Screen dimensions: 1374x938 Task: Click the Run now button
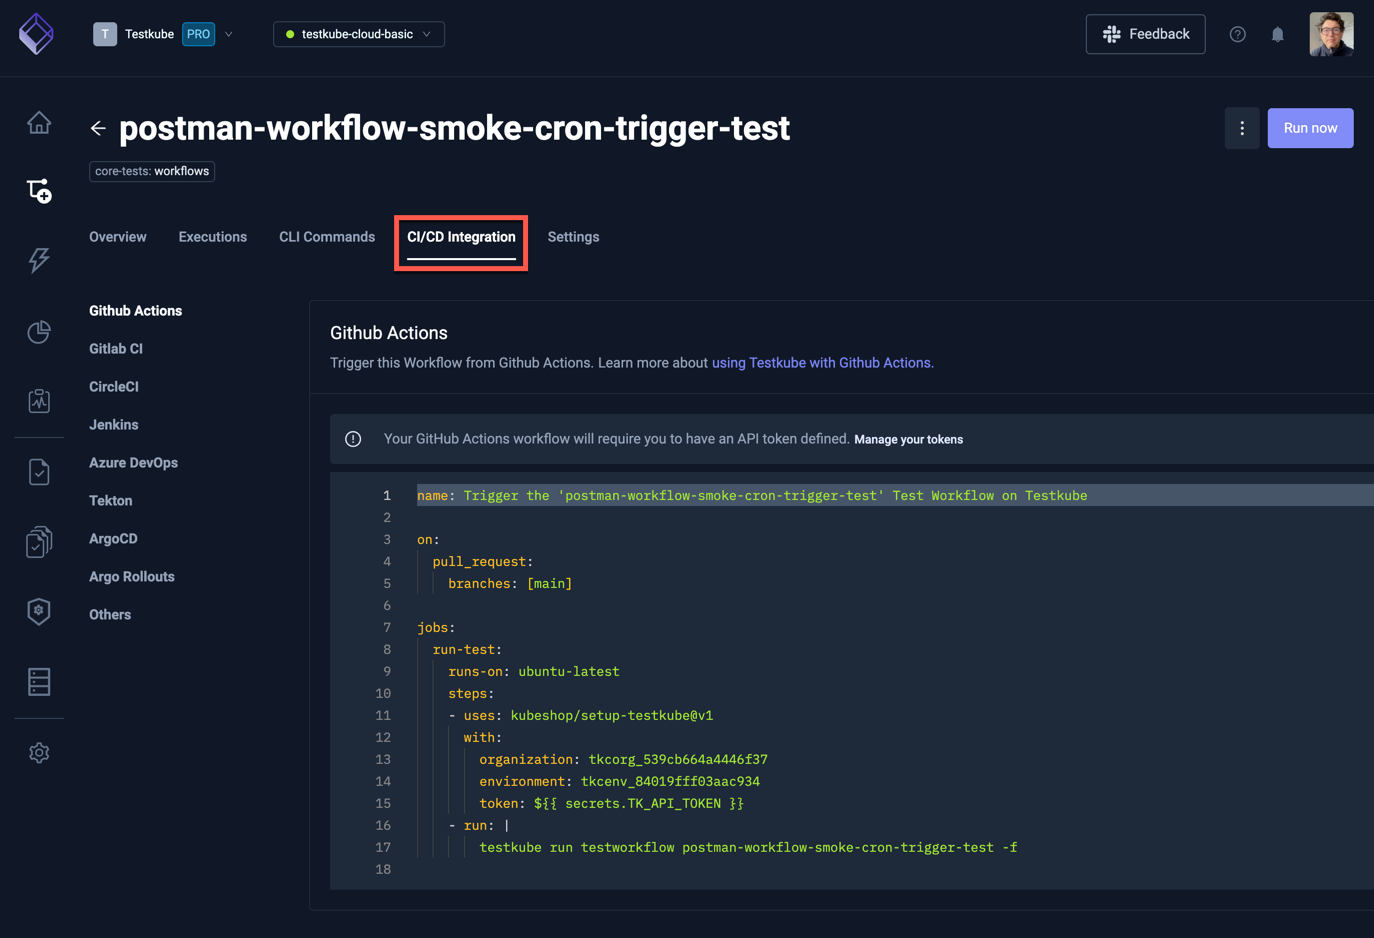tap(1310, 128)
